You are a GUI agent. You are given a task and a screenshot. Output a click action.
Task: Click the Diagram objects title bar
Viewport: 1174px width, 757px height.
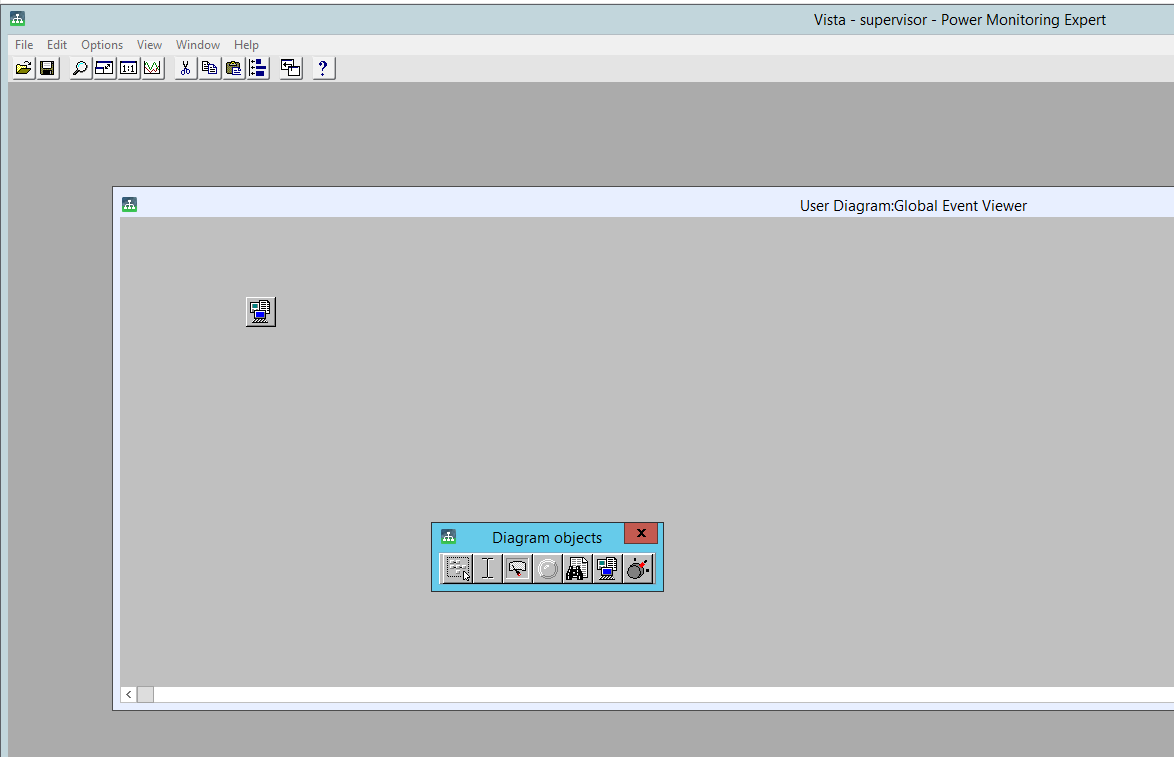pos(547,538)
